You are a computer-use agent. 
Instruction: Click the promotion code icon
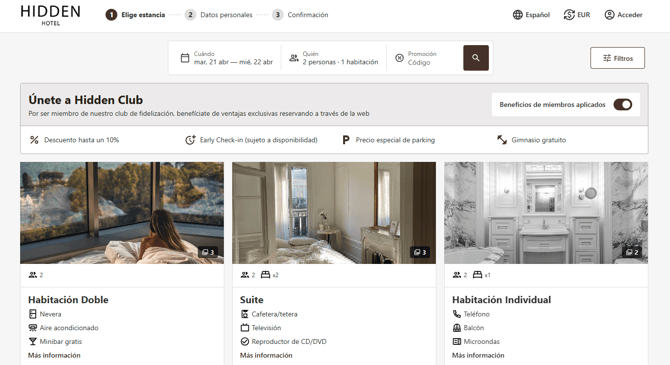pyautogui.click(x=399, y=58)
